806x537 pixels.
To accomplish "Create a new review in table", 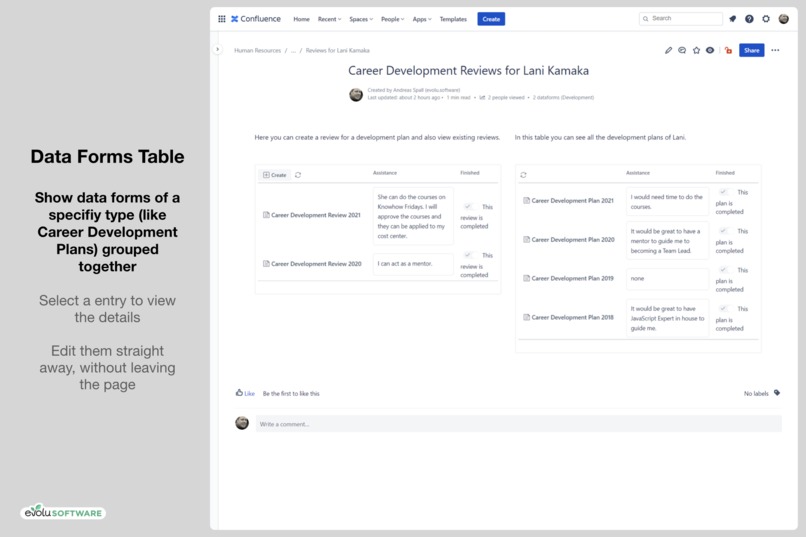I will 274,175.
